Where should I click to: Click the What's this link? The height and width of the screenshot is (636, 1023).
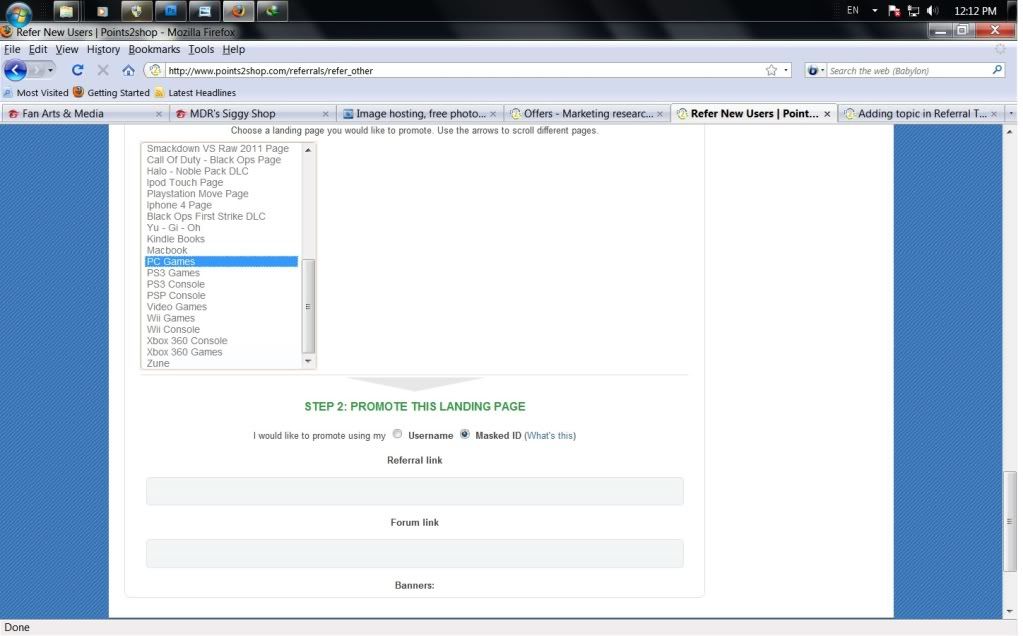point(550,436)
